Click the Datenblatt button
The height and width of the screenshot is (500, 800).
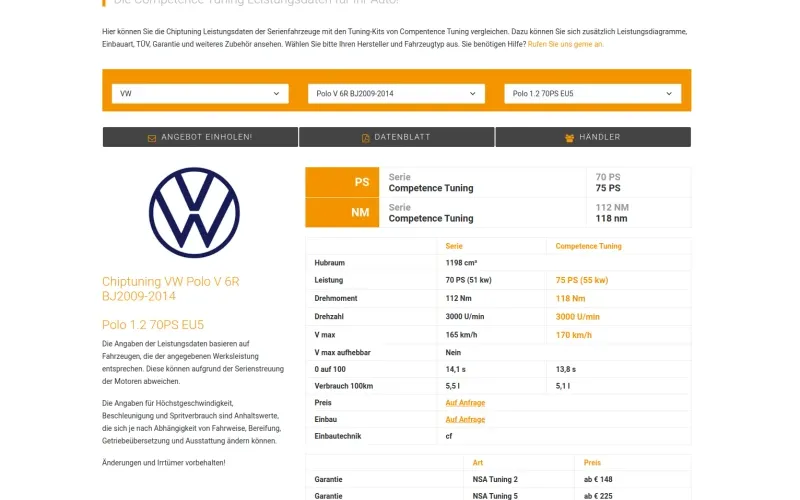point(396,137)
